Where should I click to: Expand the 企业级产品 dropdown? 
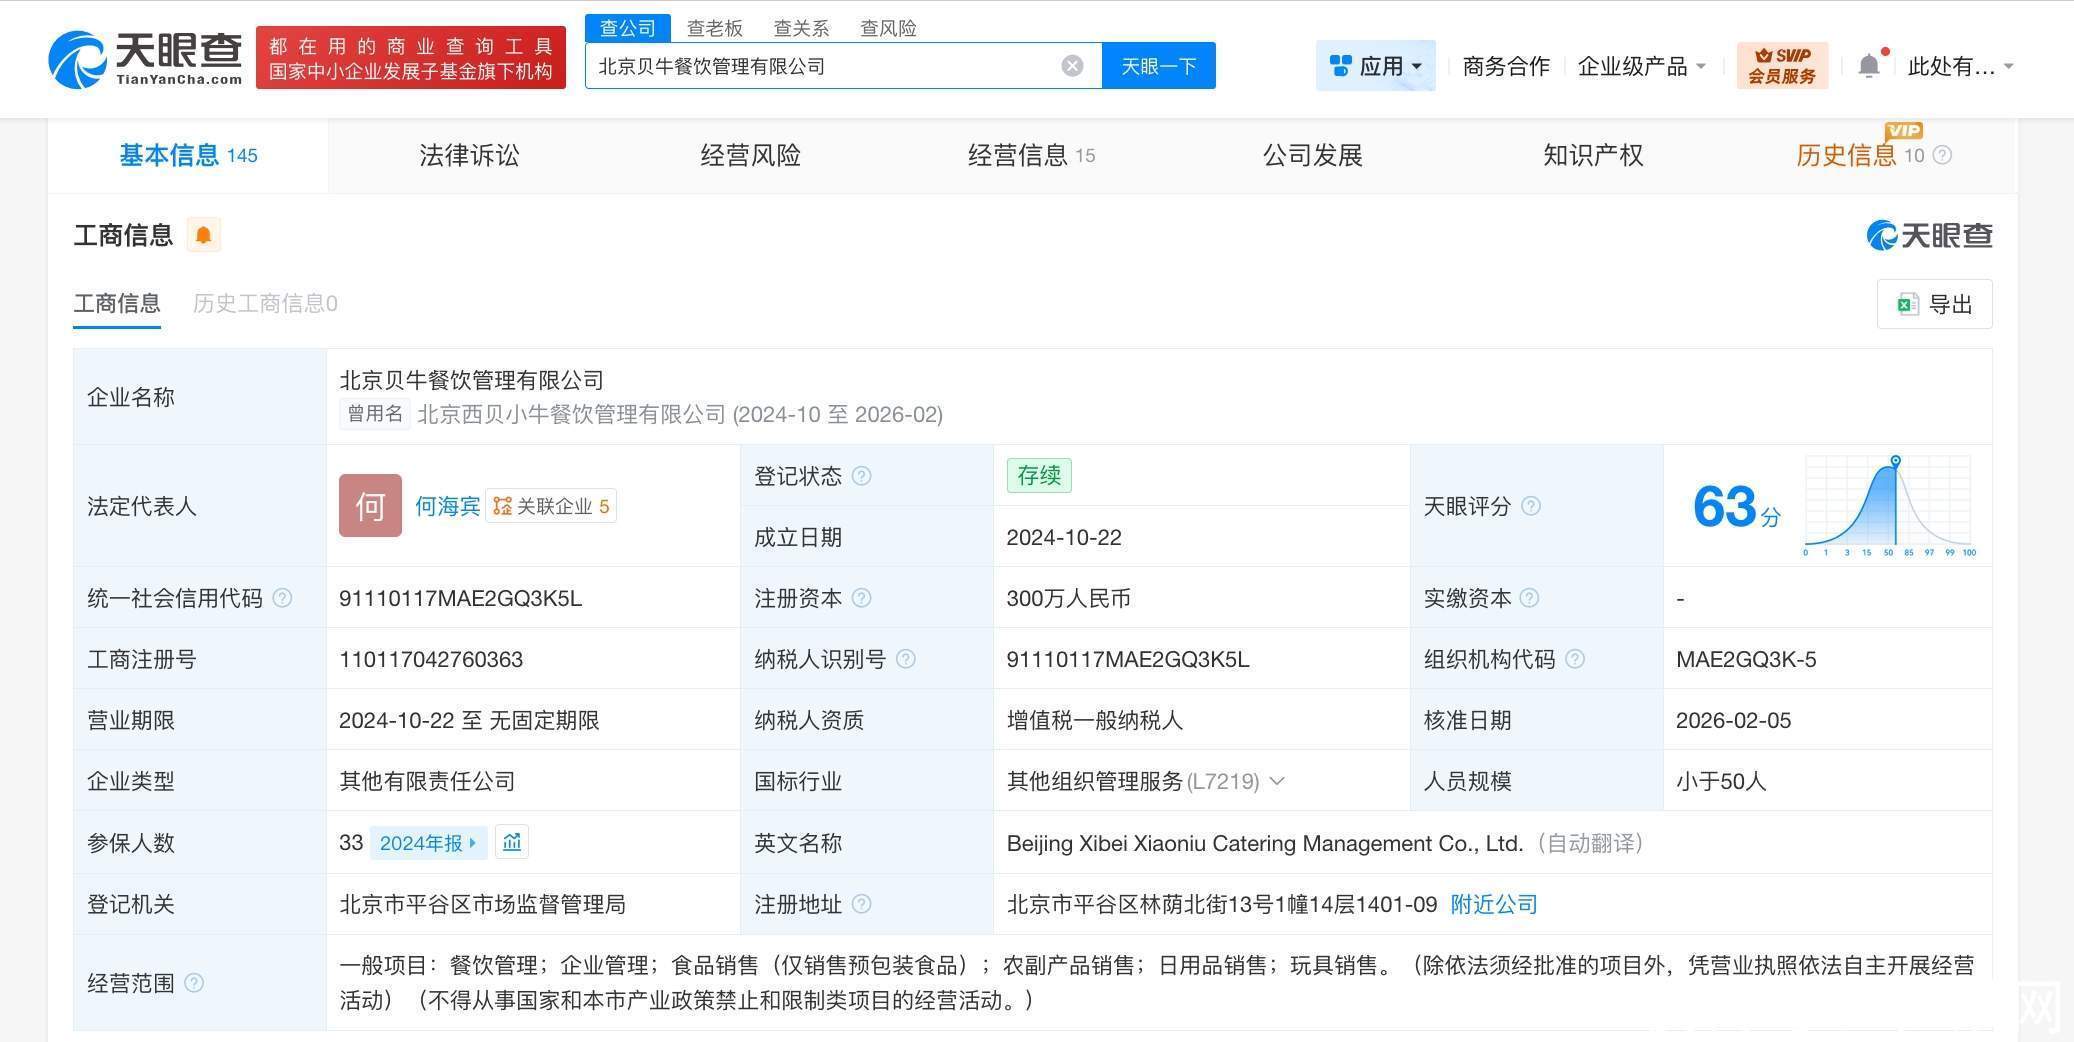tap(1640, 66)
